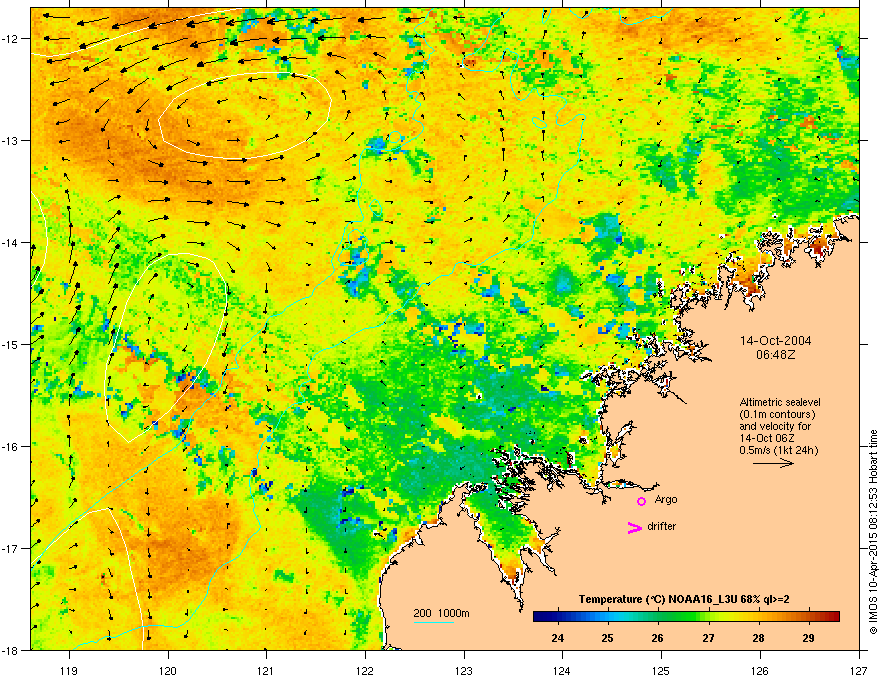
Task: Click the latitude axis label -14
Action: pos(11,242)
